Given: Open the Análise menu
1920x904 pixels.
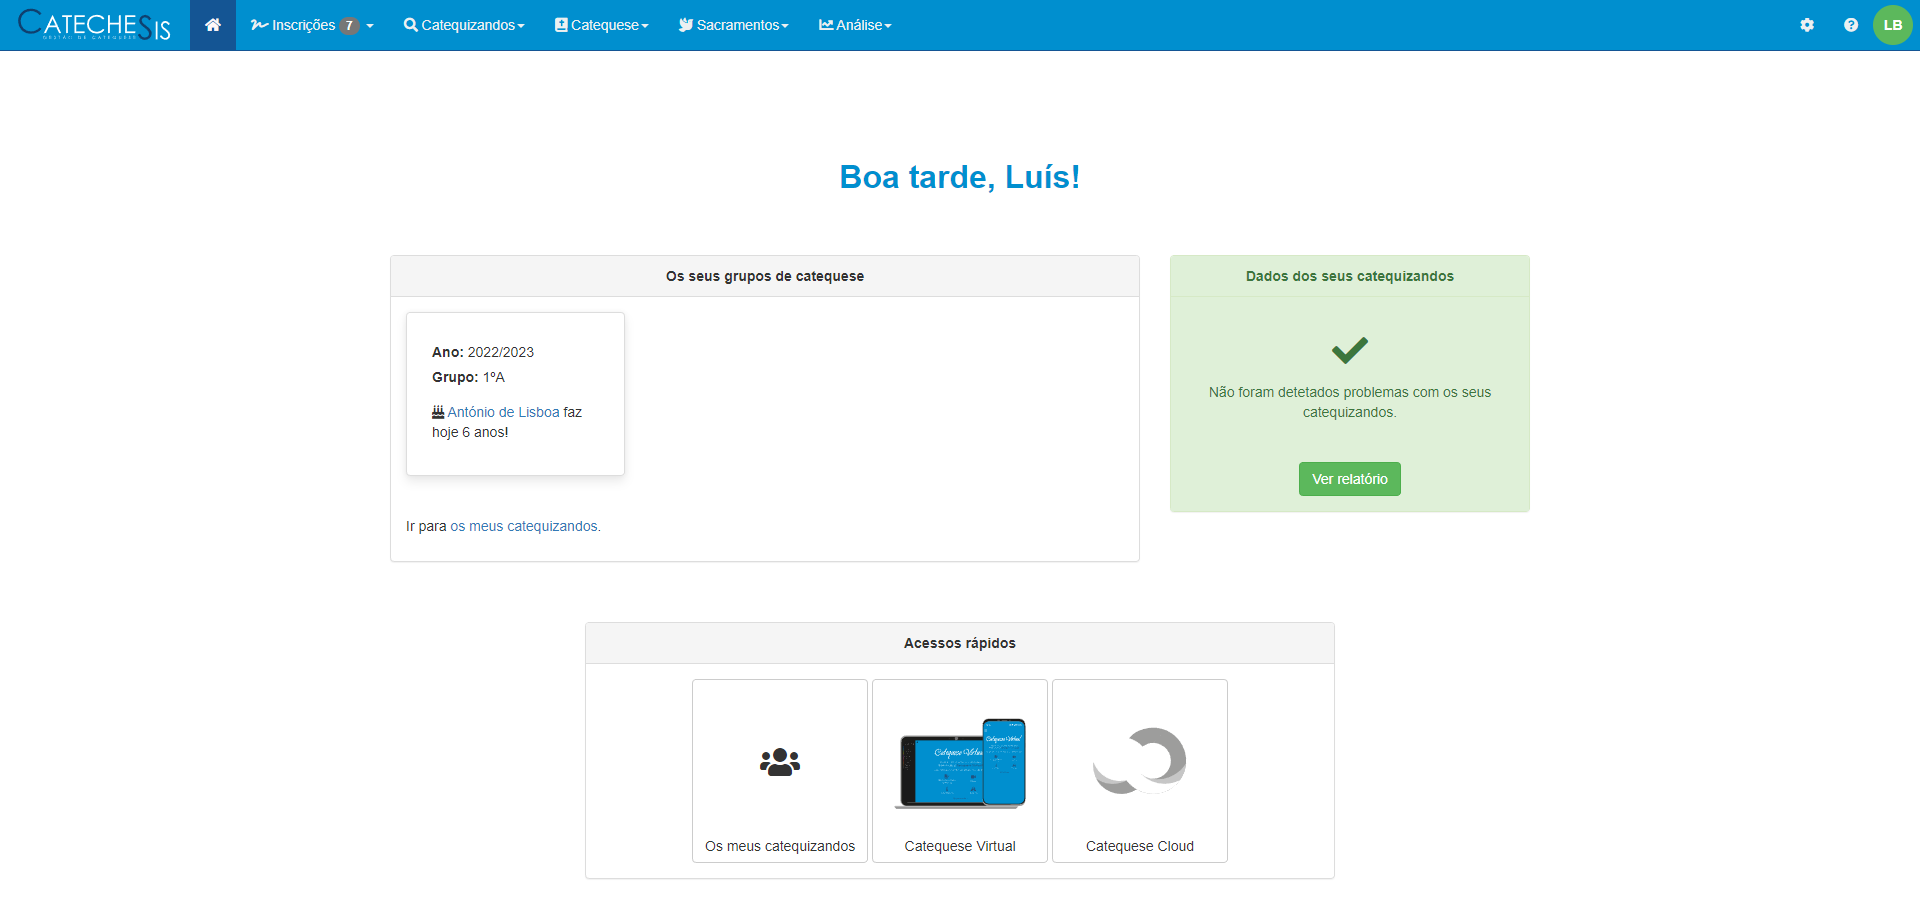Looking at the screenshot, I should (855, 25).
